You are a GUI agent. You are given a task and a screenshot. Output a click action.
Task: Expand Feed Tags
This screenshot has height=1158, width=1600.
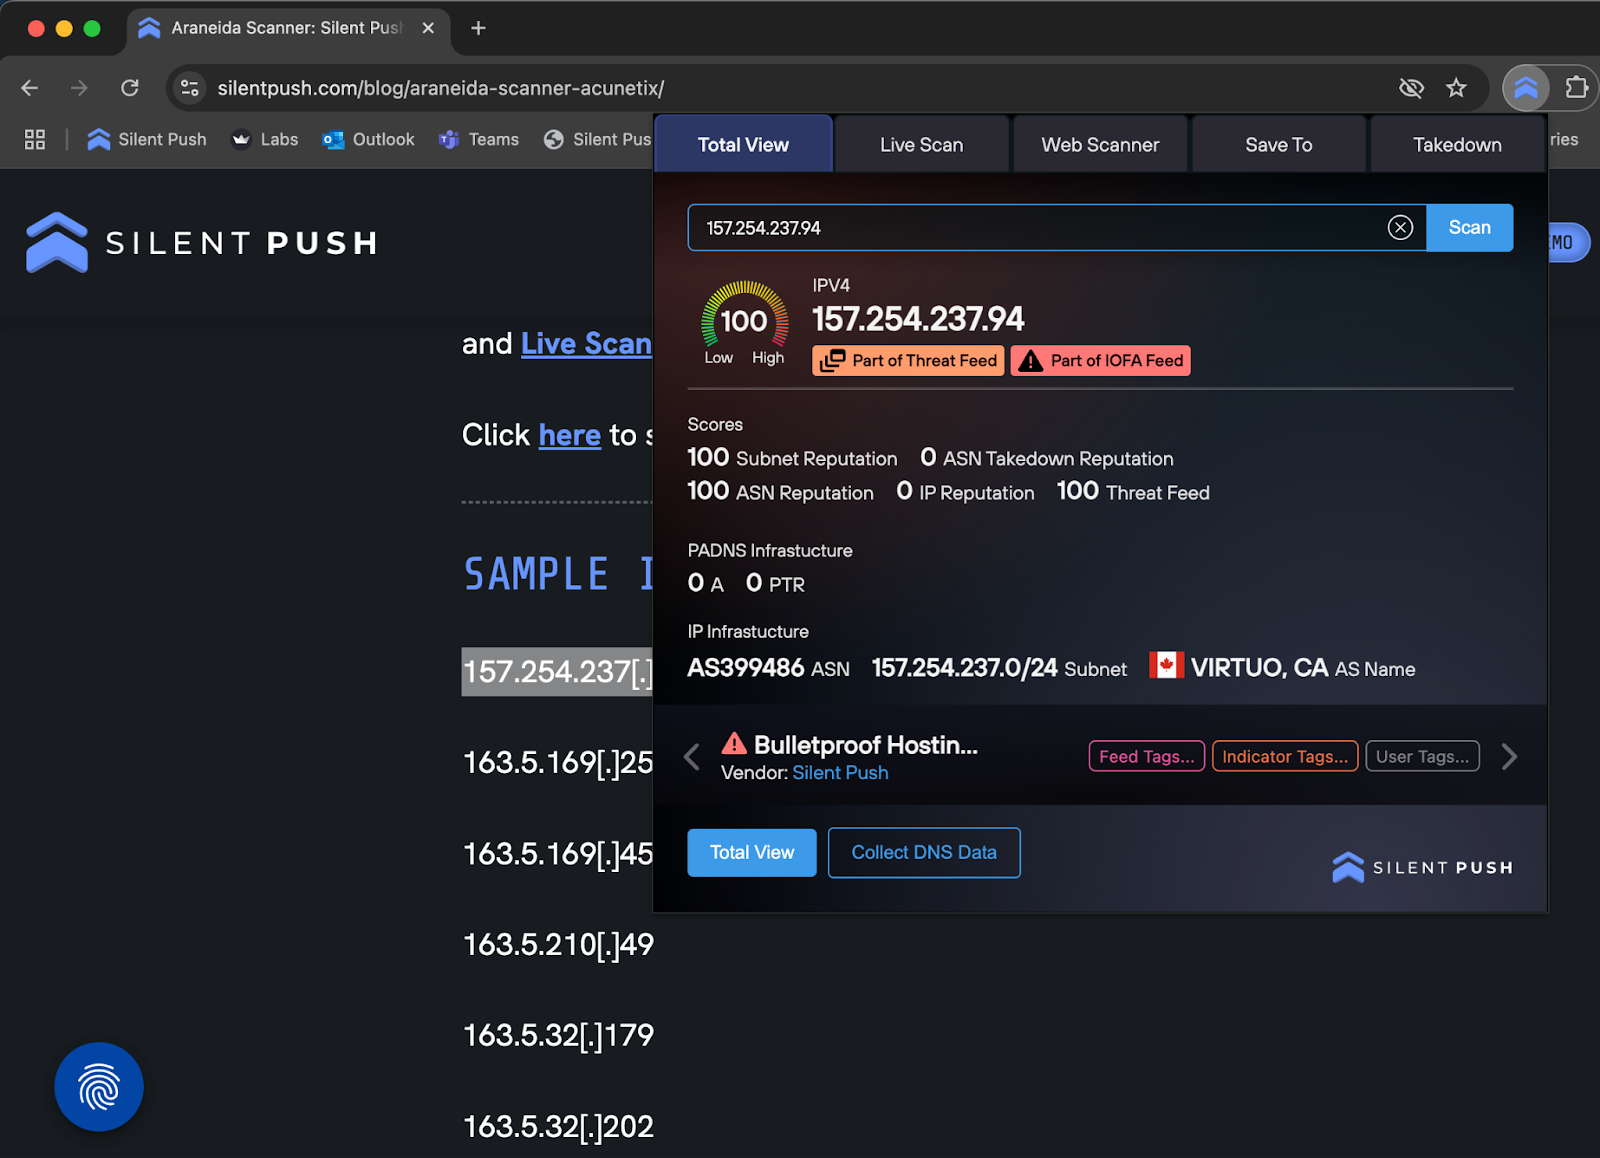click(x=1146, y=757)
